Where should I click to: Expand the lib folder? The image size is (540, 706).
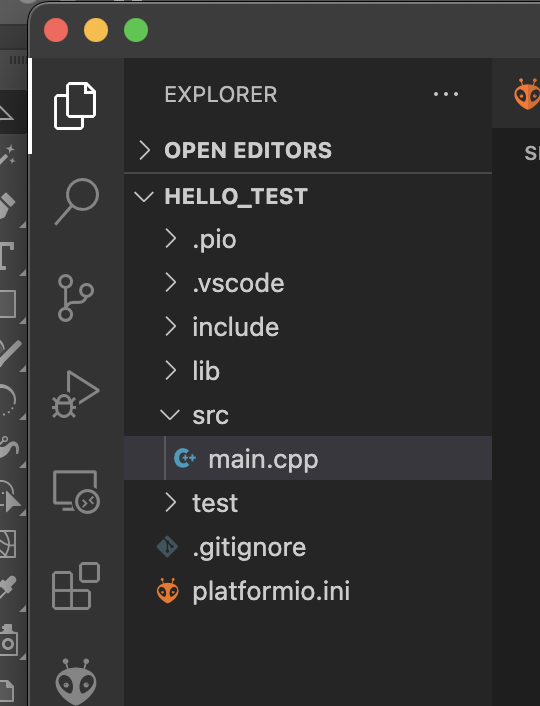click(308, 371)
